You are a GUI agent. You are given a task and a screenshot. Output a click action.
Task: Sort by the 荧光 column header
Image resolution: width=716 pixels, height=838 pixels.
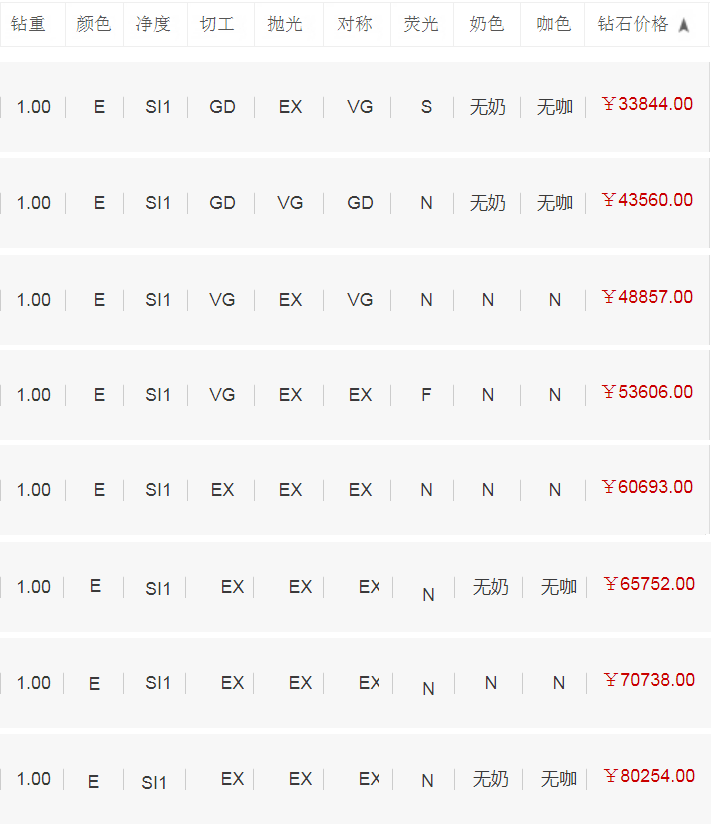pyautogui.click(x=421, y=24)
